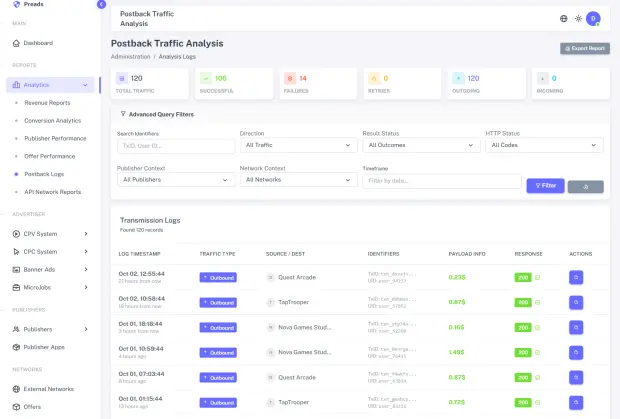
Task: Click Outbound badge for Oct 01, 01:15:44
Action: pos(218,403)
